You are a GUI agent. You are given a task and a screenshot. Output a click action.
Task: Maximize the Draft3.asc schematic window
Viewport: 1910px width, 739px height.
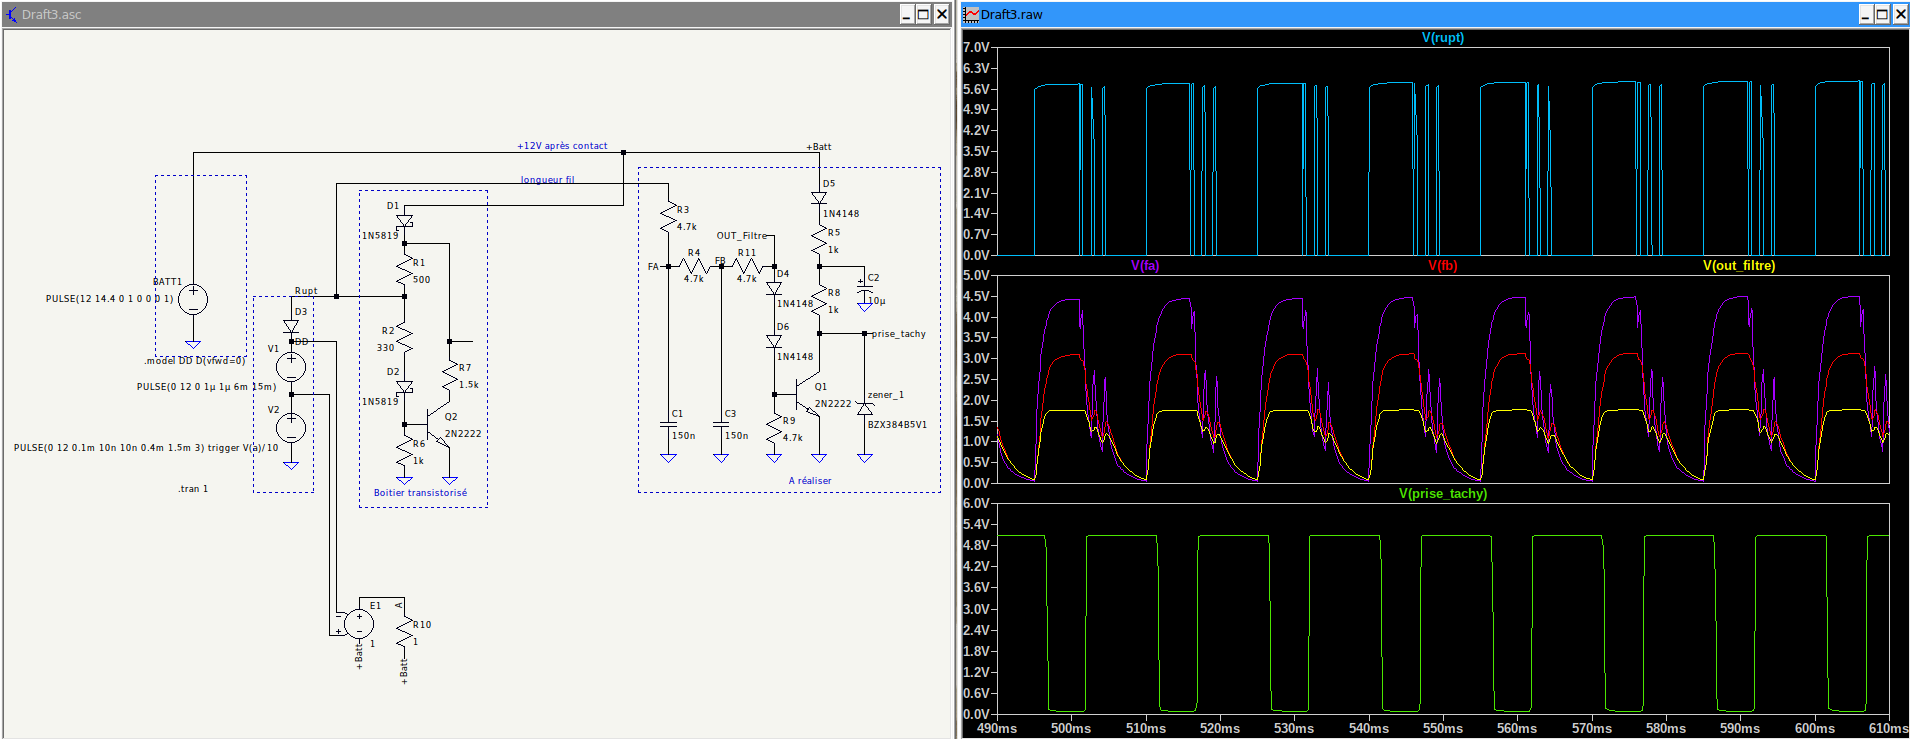(x=924, y=14)
